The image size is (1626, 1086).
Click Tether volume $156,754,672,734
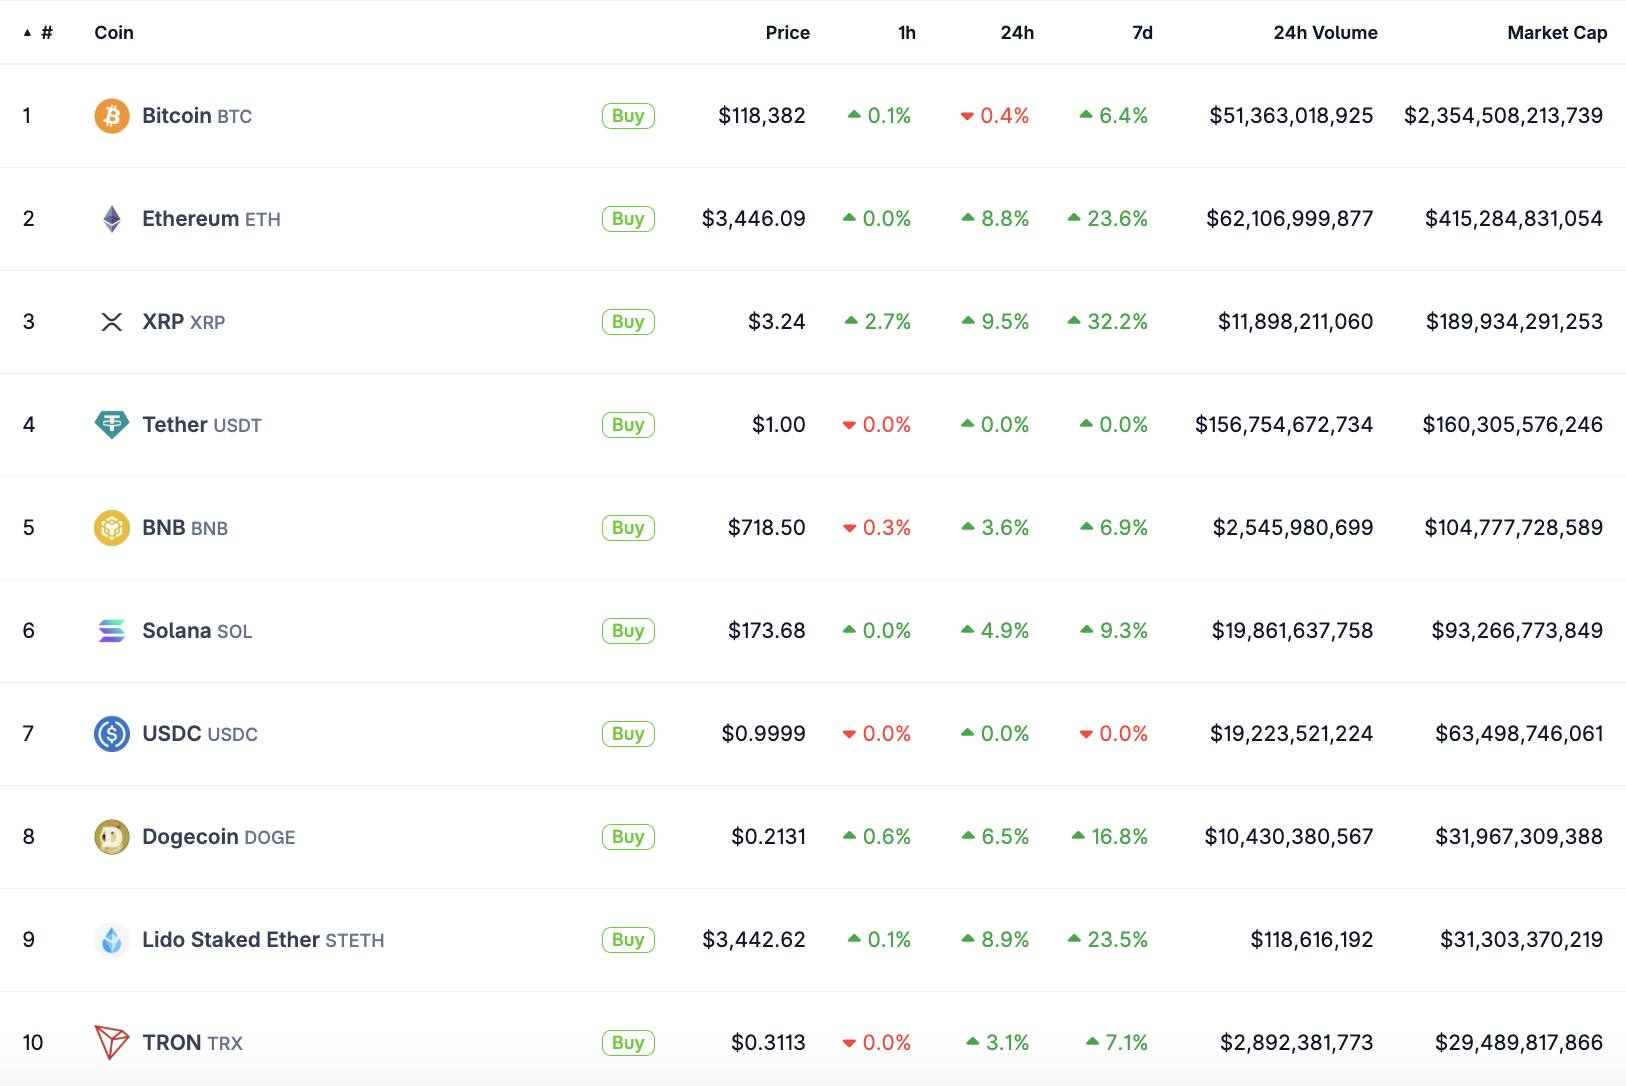click(x=1284, y=425)
